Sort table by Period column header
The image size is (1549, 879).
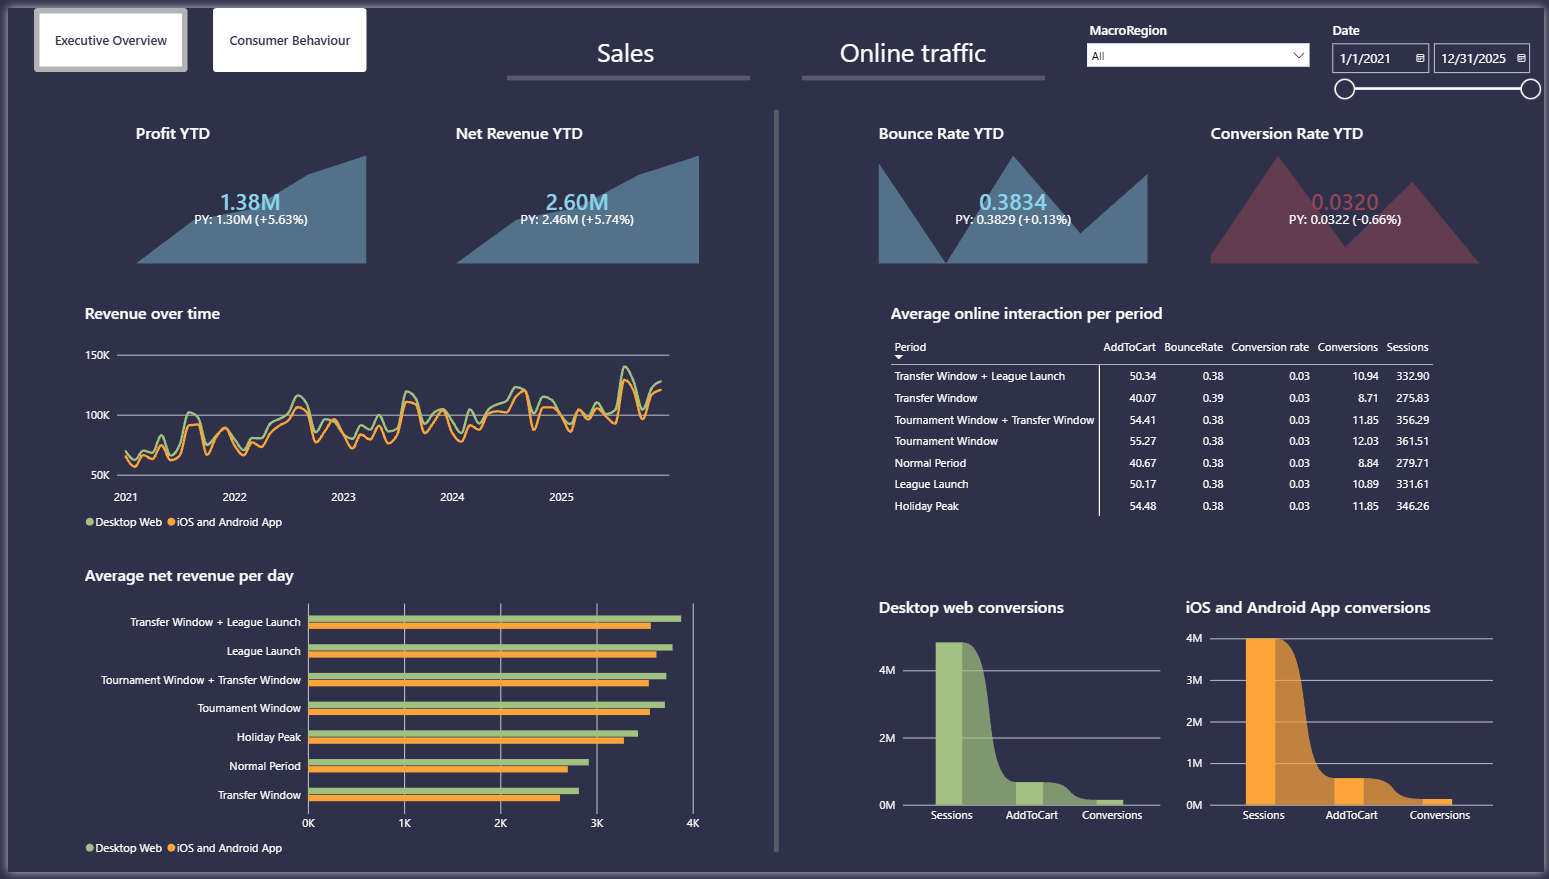coord(910,347)
